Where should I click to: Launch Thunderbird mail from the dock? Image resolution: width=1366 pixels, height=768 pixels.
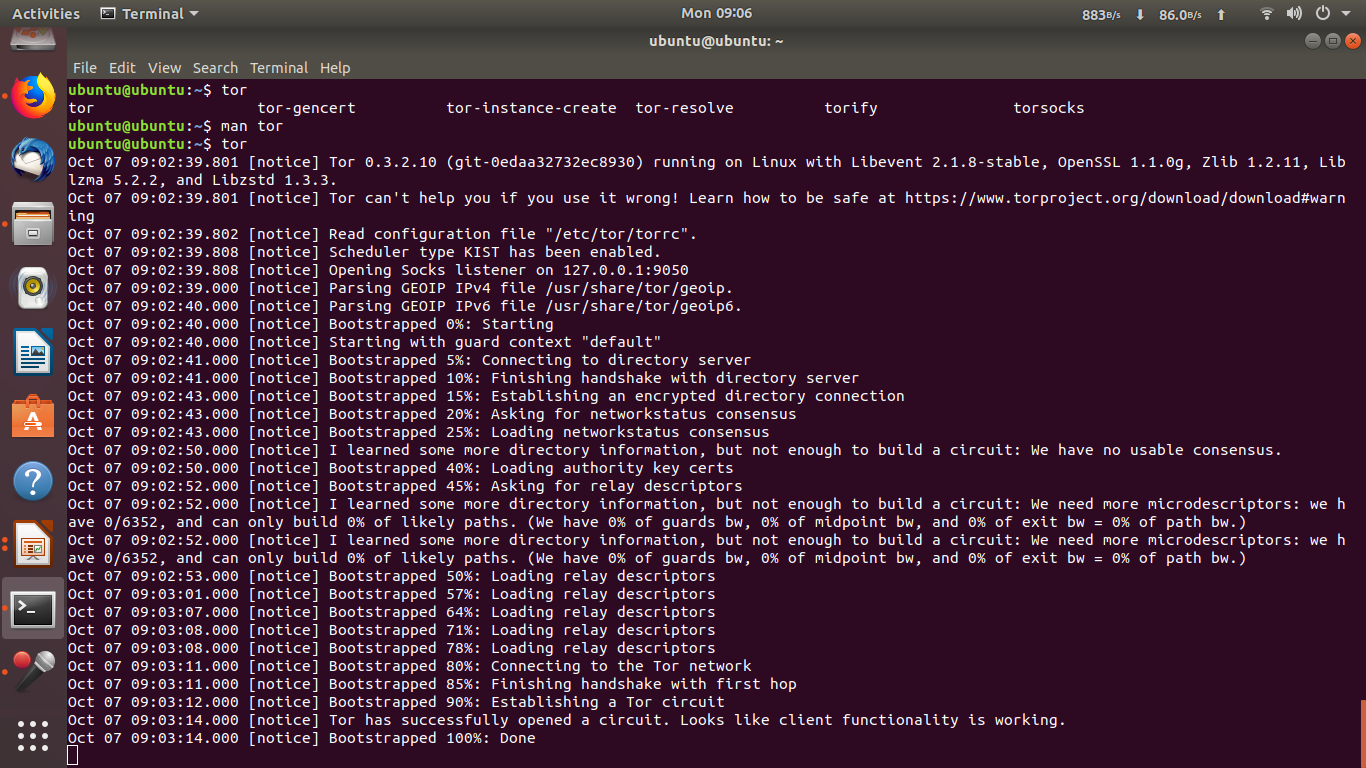(33, 160)
